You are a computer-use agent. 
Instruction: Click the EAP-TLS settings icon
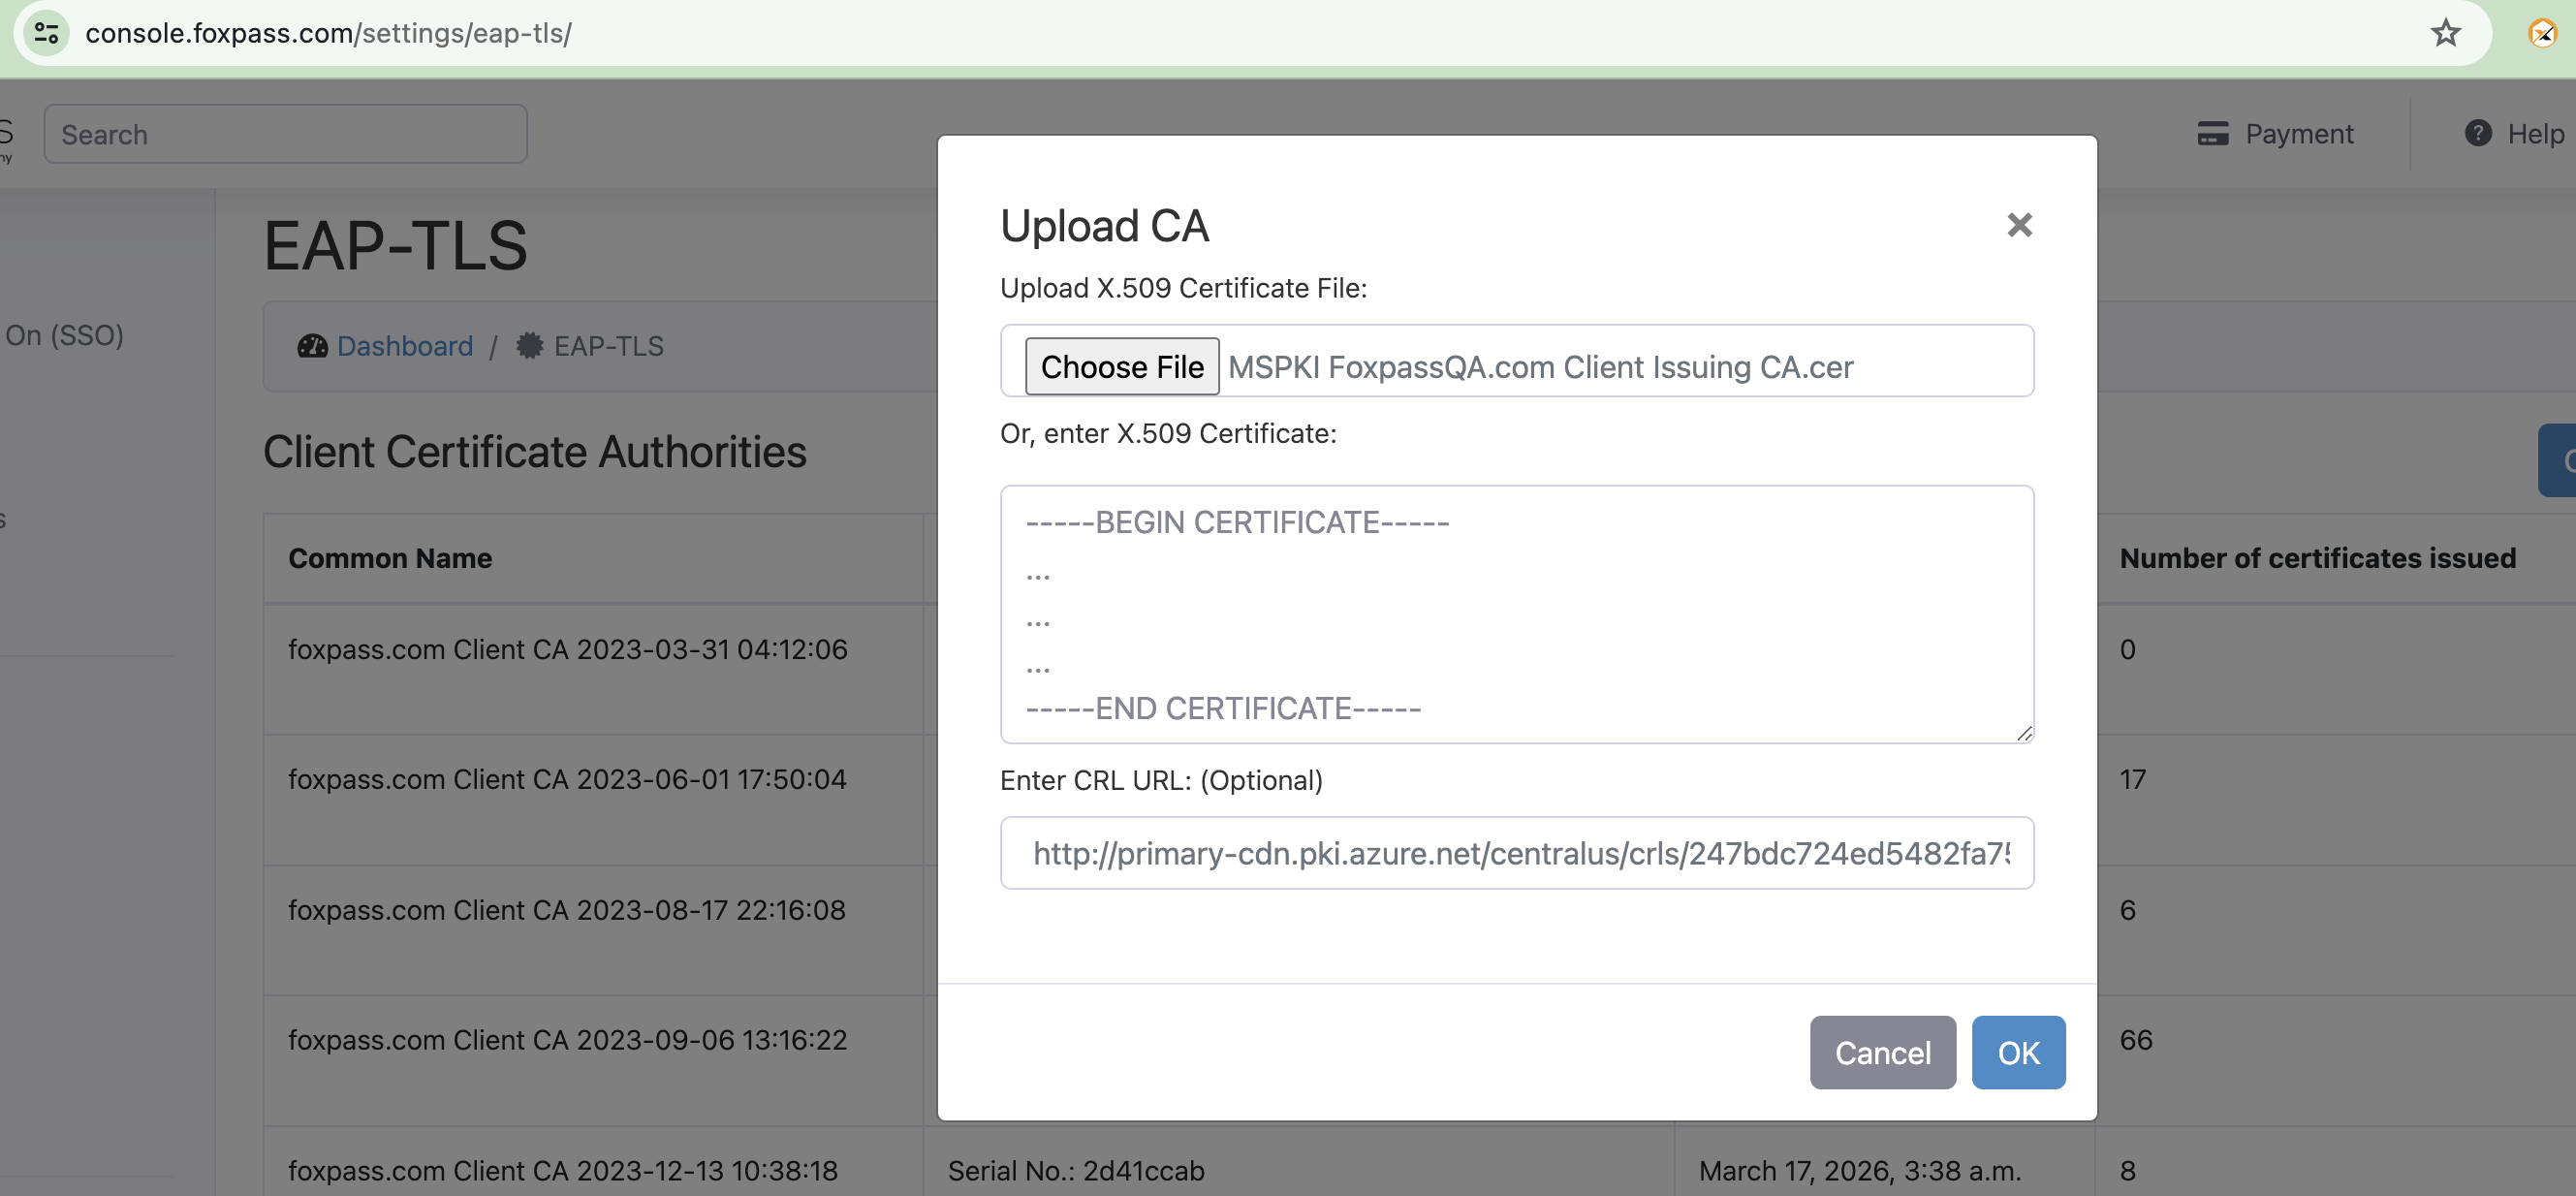[x=529, y=345]
